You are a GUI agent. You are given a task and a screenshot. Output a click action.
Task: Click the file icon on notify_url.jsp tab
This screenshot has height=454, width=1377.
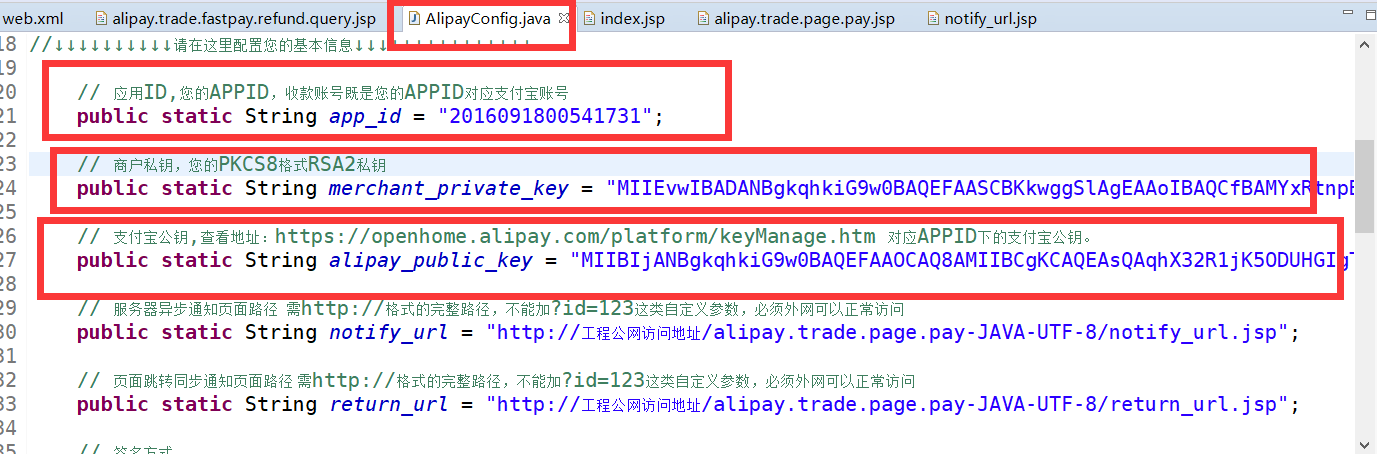[x=933, y=18]
